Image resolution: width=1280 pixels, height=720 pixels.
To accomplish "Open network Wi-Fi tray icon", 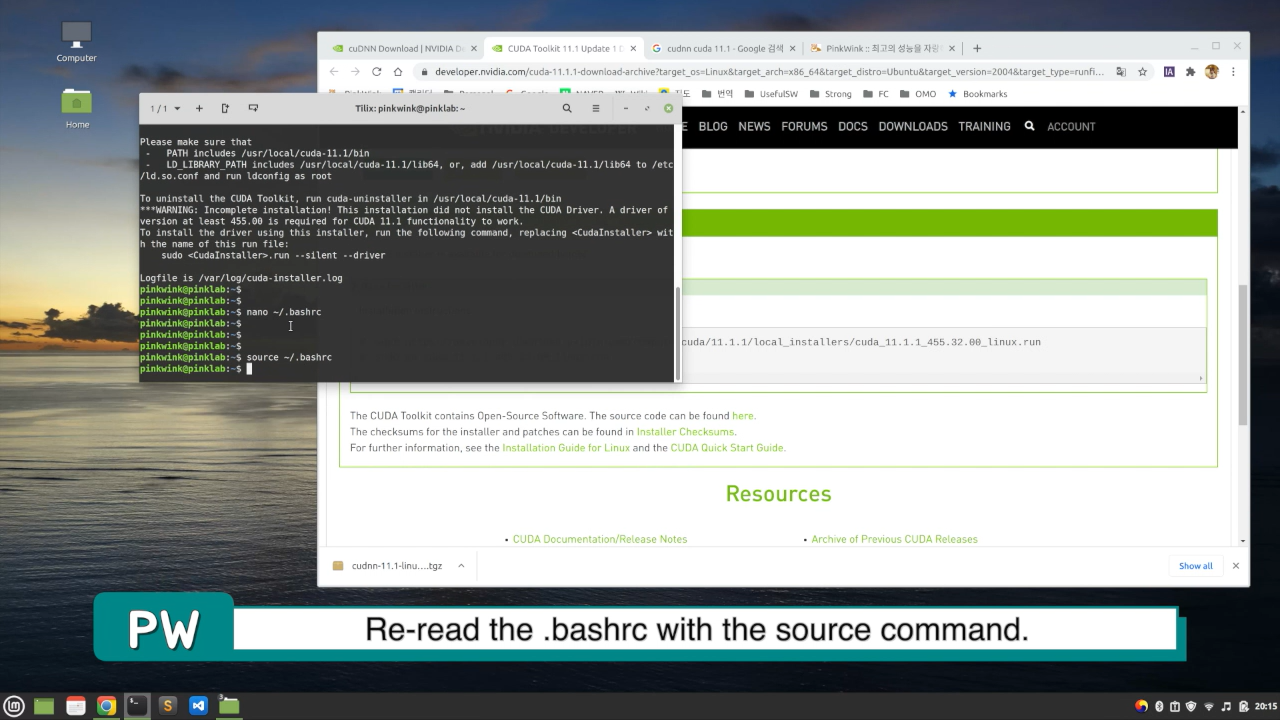I will point(1208,706).
